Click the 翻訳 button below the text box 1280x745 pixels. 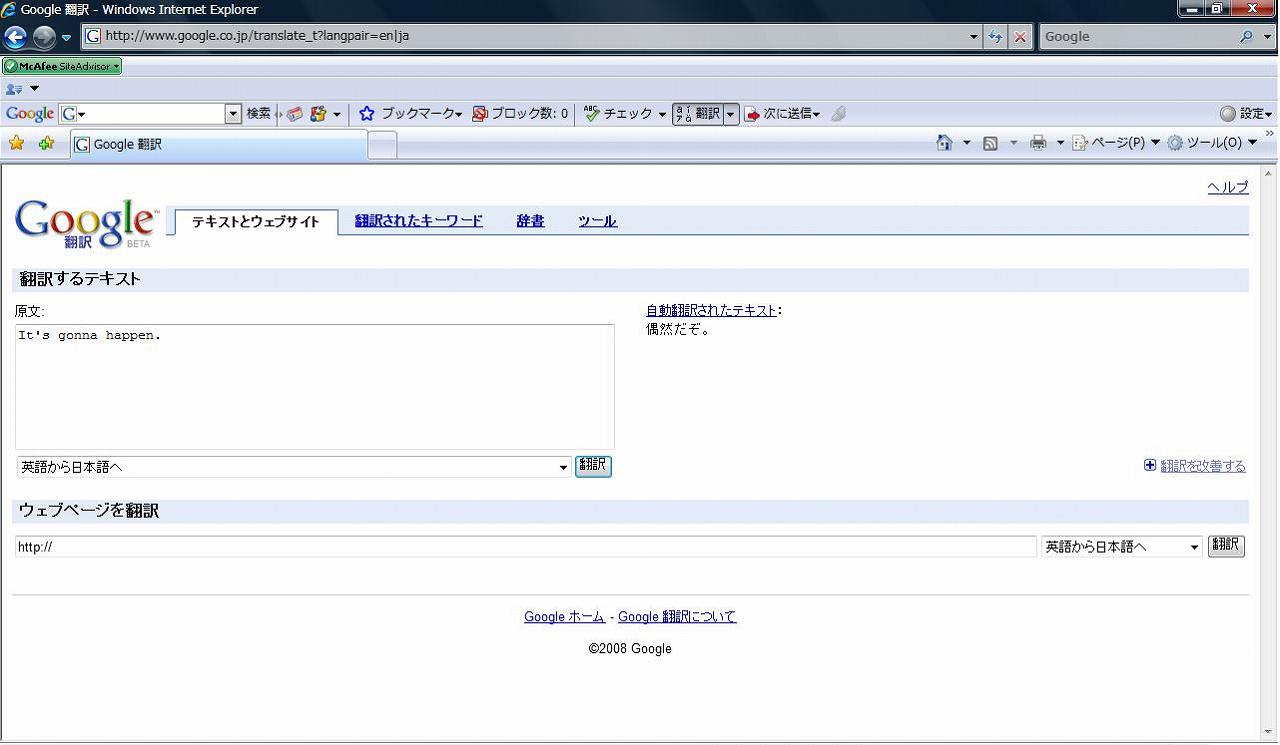[593, 466]
